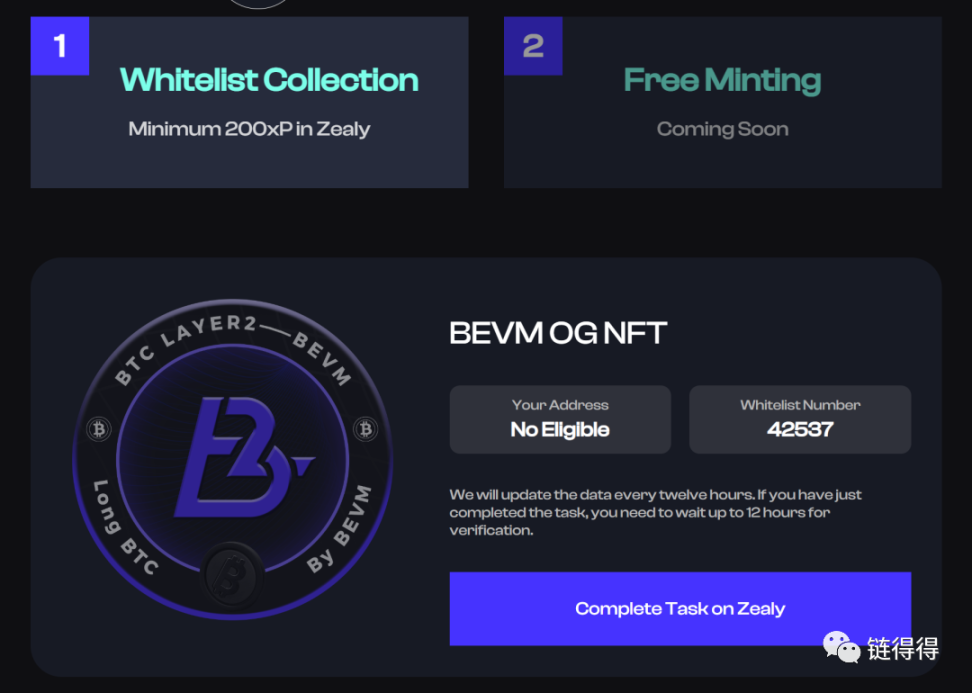Image resolution: width=972 pixels, height=693 pixels.
Task: Click the BEVM OG NFT heading
Action: pyautogui.click(x=558, y=333)
